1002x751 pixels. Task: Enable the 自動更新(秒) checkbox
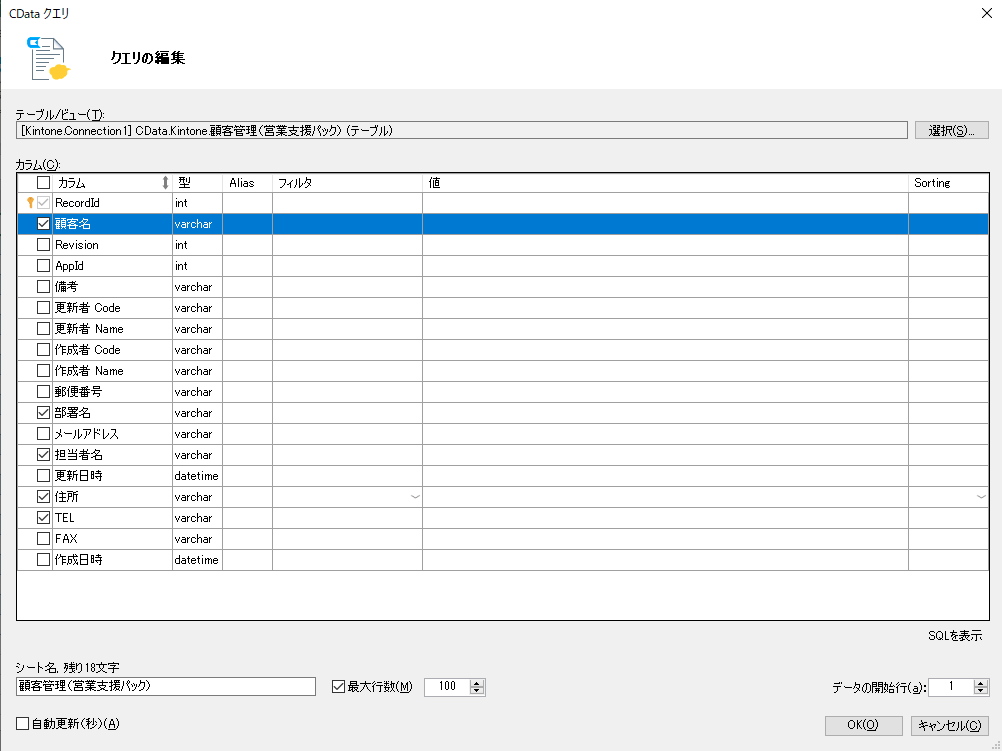click(x=22, y=724)
